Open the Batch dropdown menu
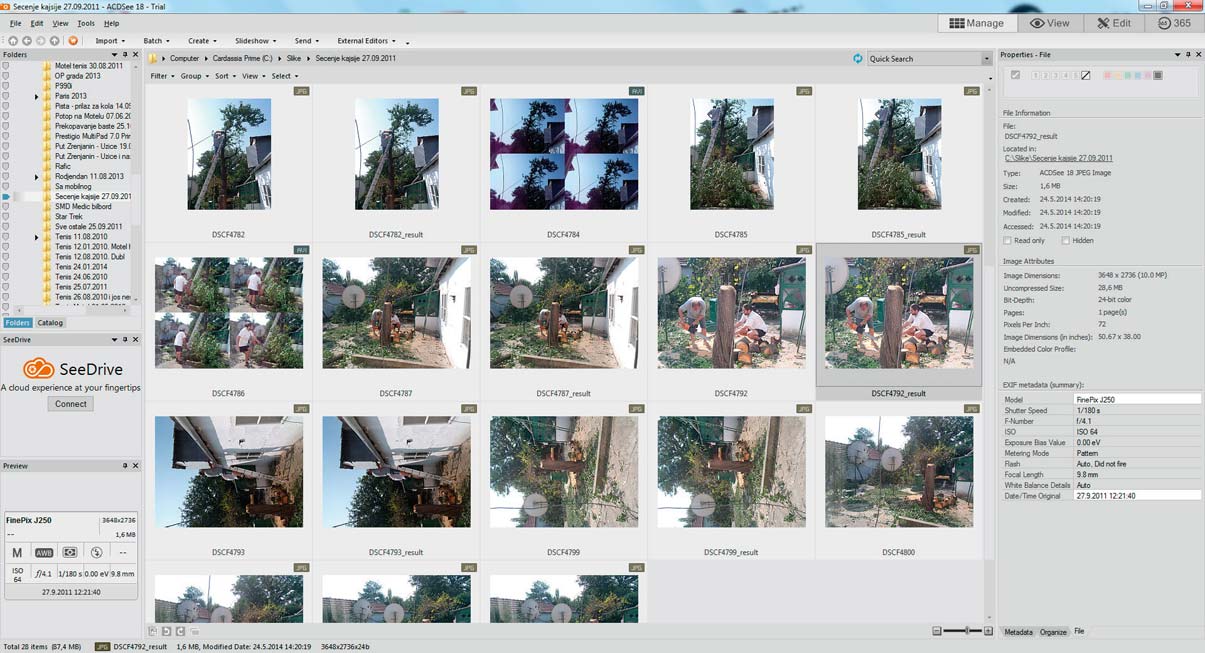This screenshot has width=1205, height=653. point(156,41)
